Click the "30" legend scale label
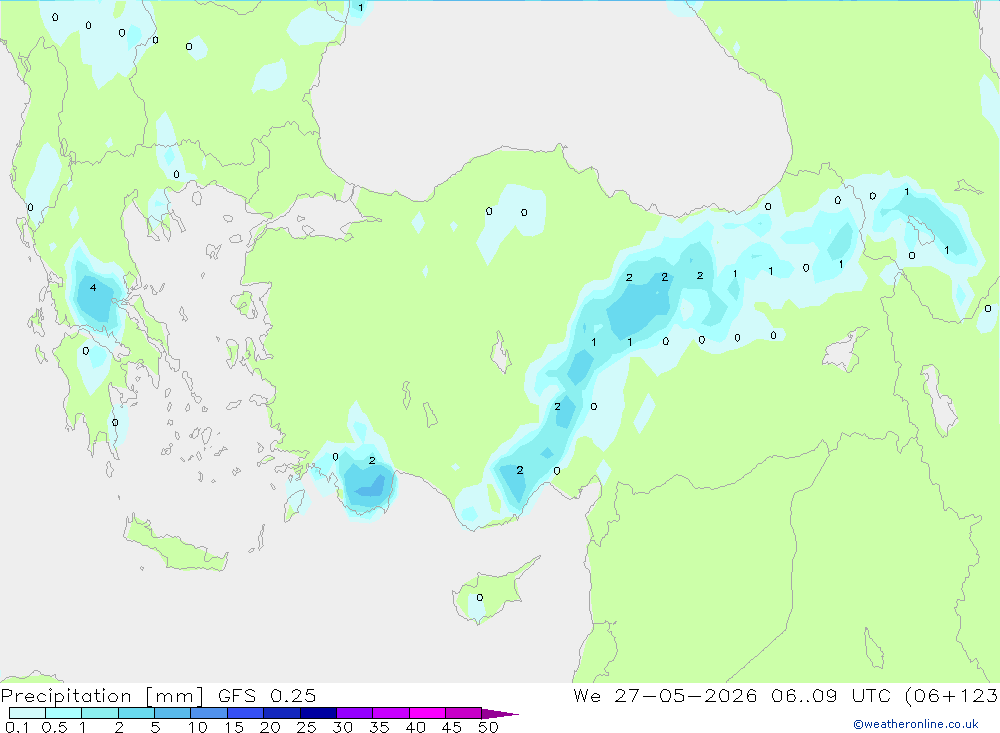Screen dimensions: 1000x733 click(342, 727)
